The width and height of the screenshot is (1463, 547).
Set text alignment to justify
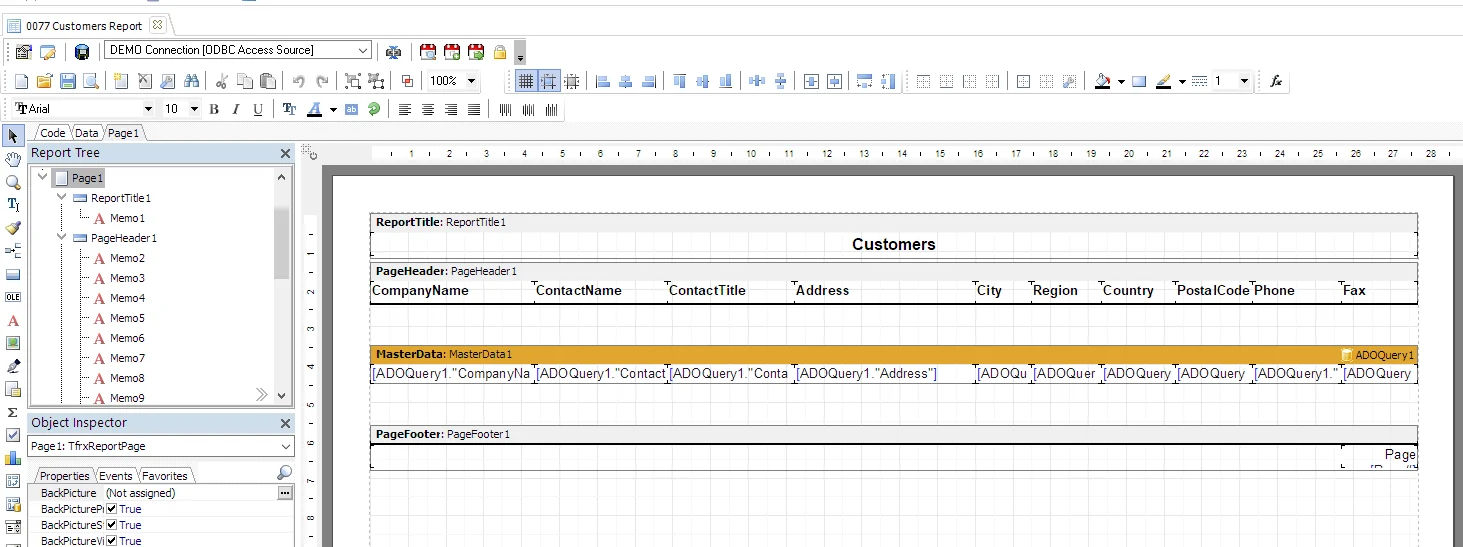coord(474,109)
